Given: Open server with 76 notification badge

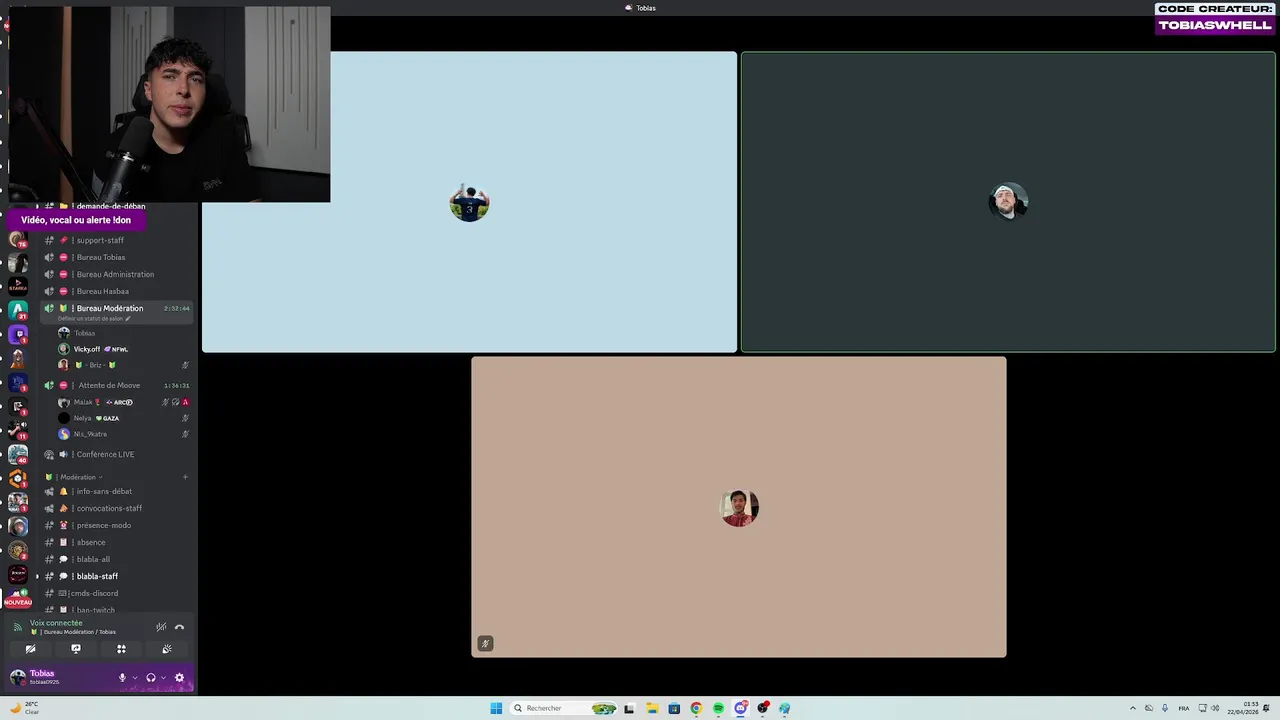Looking at the screenshot, I should pyautogui.click(x=18, y=239).
